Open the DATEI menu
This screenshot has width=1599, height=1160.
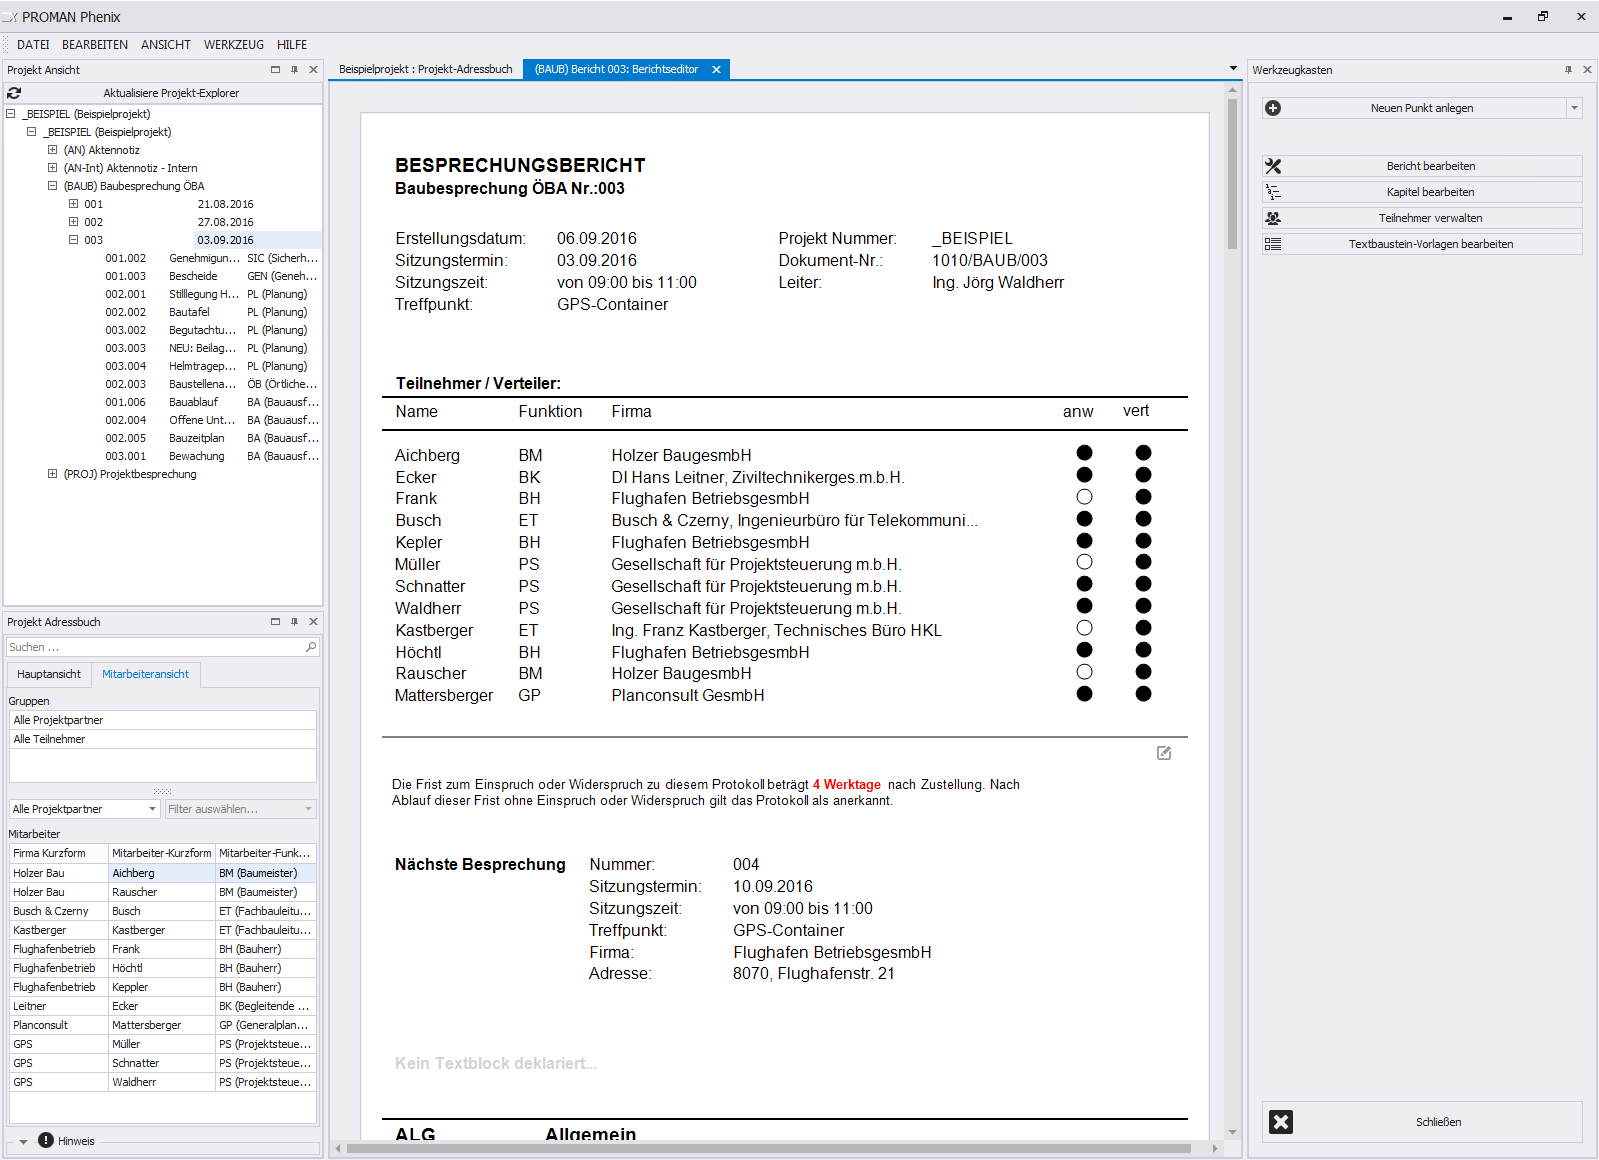(33, 45)
